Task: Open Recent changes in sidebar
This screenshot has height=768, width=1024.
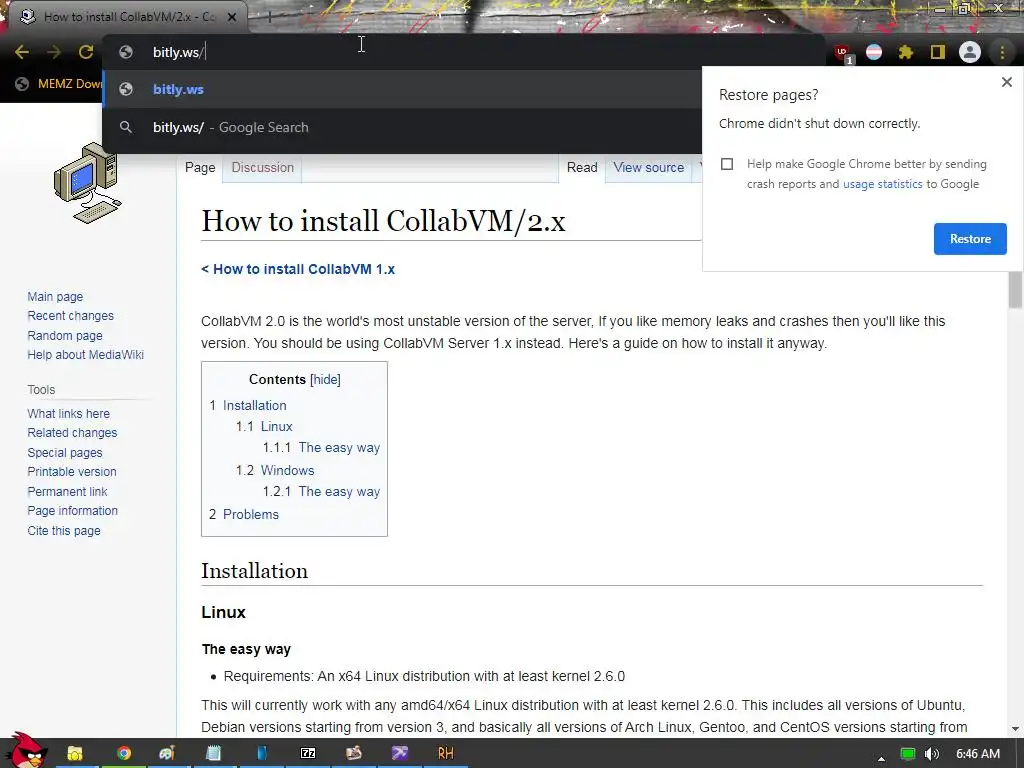Action: (x=71, y=316)
